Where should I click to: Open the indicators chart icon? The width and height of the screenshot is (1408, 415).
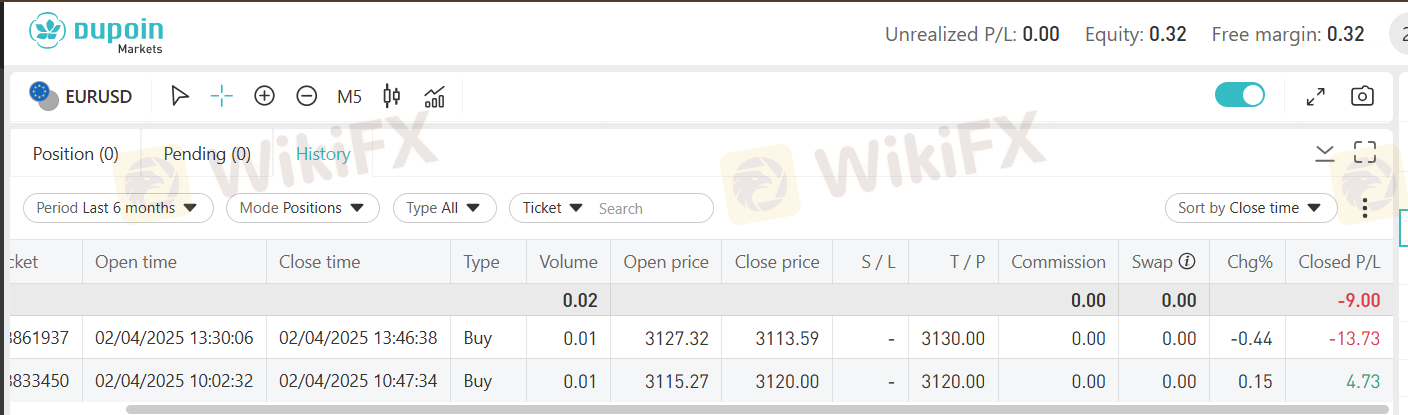click(x=434, y=96)
